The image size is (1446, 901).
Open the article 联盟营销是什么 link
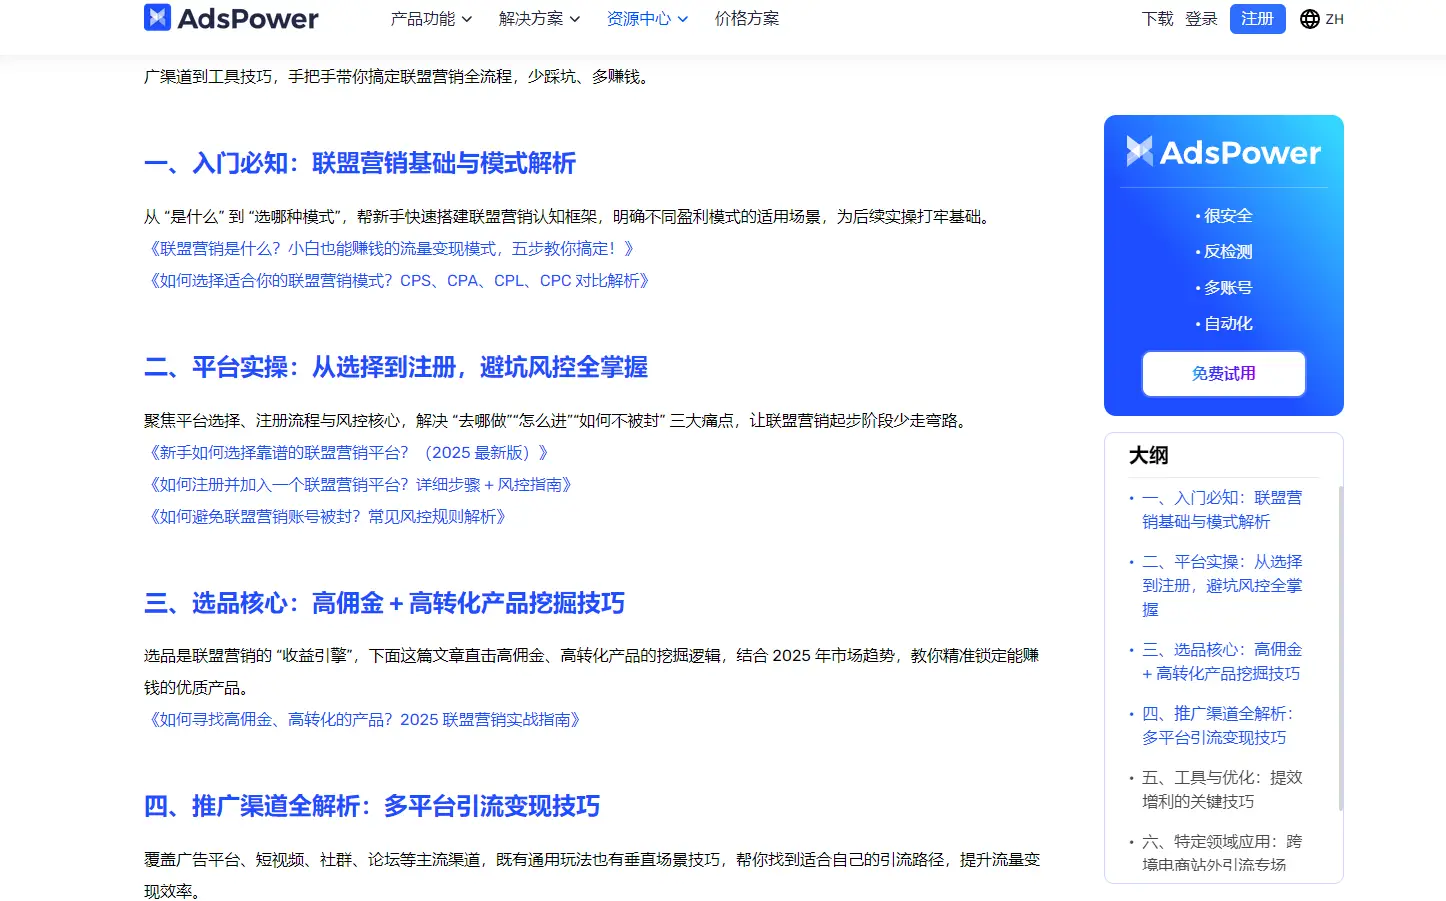pos(389,249)
